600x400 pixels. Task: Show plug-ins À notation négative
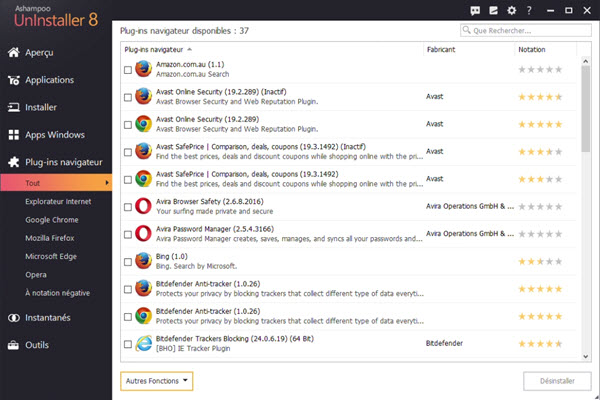[57, 293]
